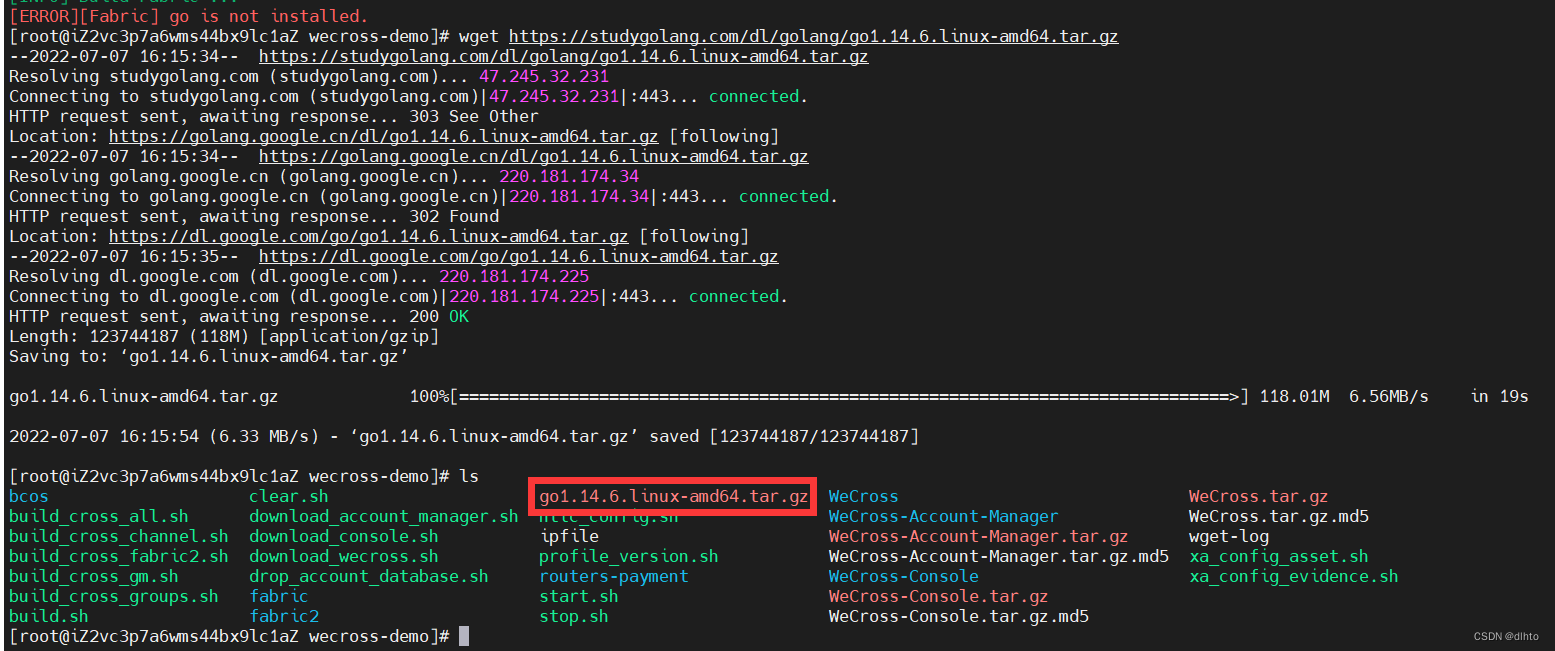1555x651 pixels.
Task: Select the 'download_account_manager.sh' file
Action: click(x=384, y=517)
